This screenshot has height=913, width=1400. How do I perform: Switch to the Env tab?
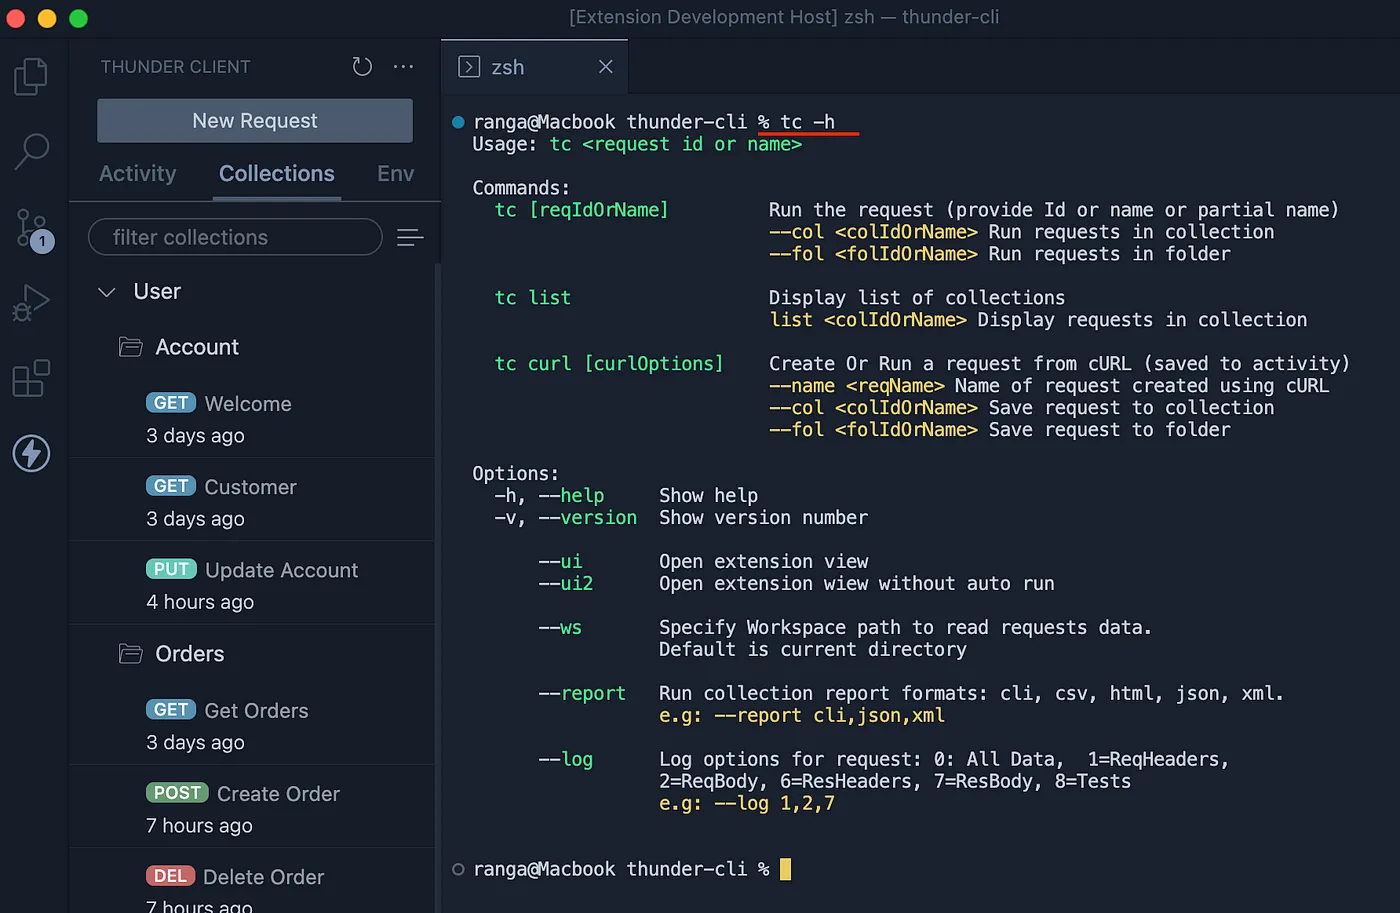(395, 174)
